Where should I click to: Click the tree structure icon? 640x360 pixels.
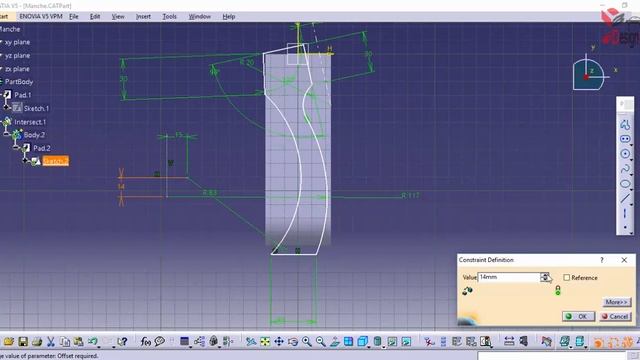pyautogui.click(x=199, y=341)
